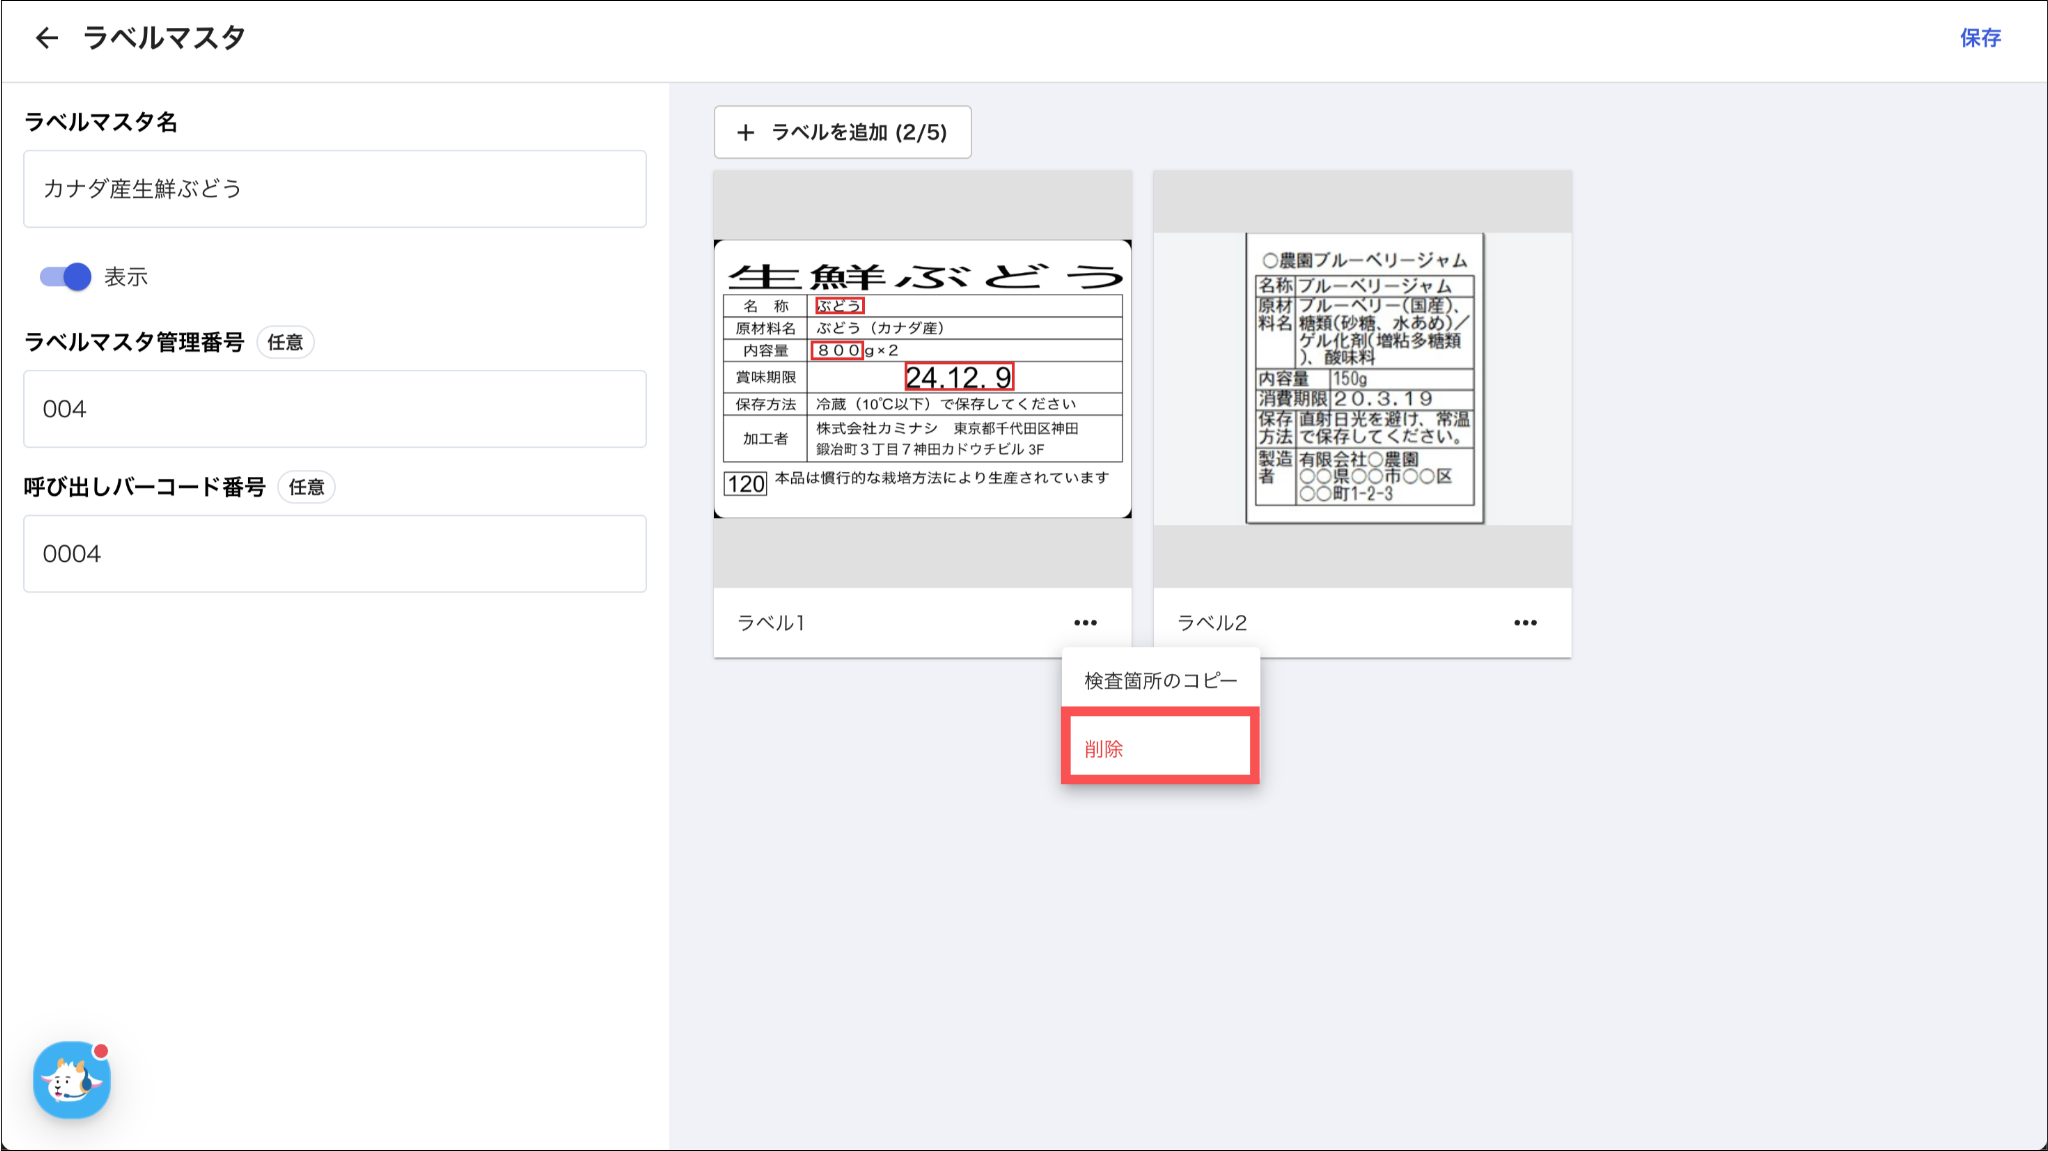Click the back arrow icon

point(46,38)
